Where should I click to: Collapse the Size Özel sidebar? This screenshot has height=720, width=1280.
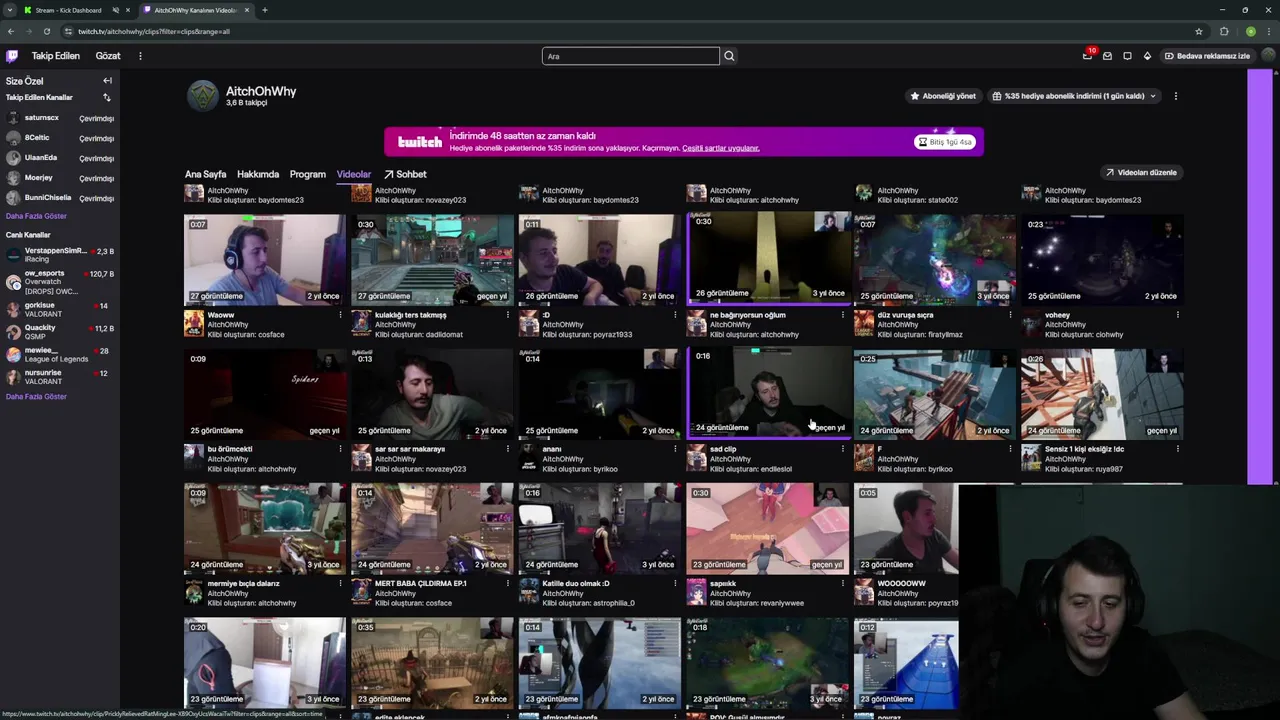pyautogui.click(x=107, y=81)
